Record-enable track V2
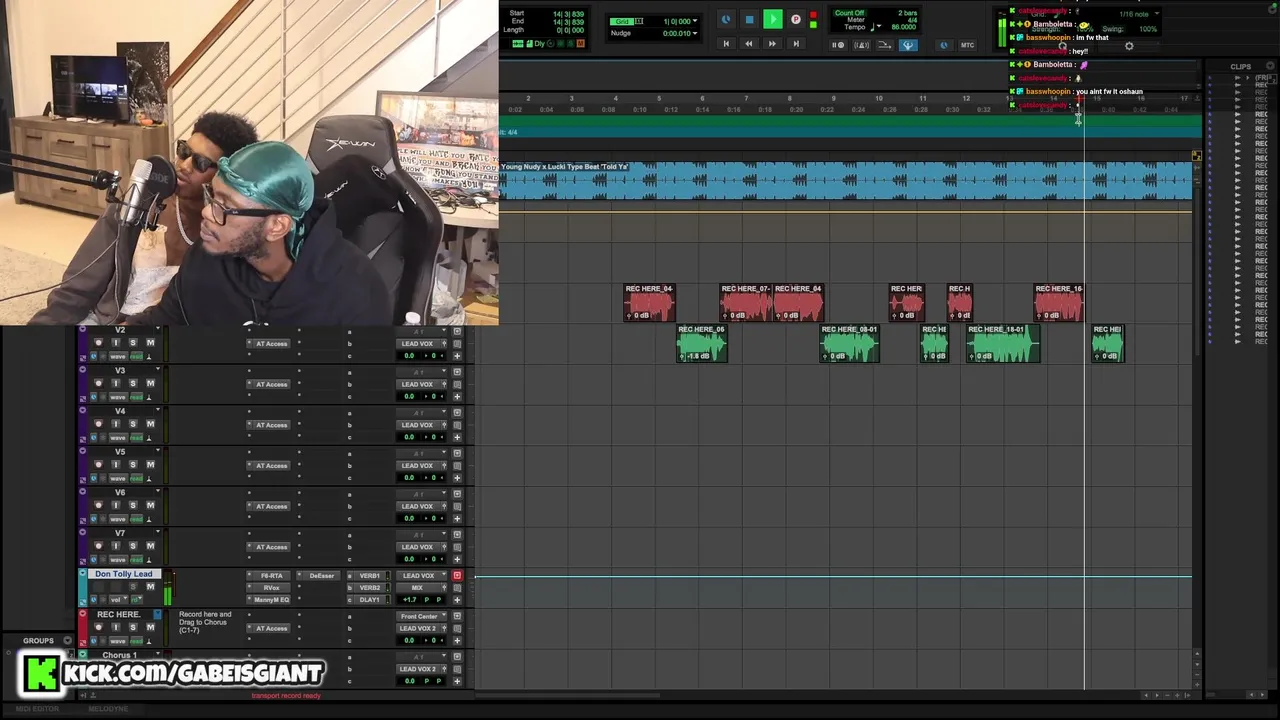The height and width of the screenshot is (720, 1280). [x=98, y=343]
